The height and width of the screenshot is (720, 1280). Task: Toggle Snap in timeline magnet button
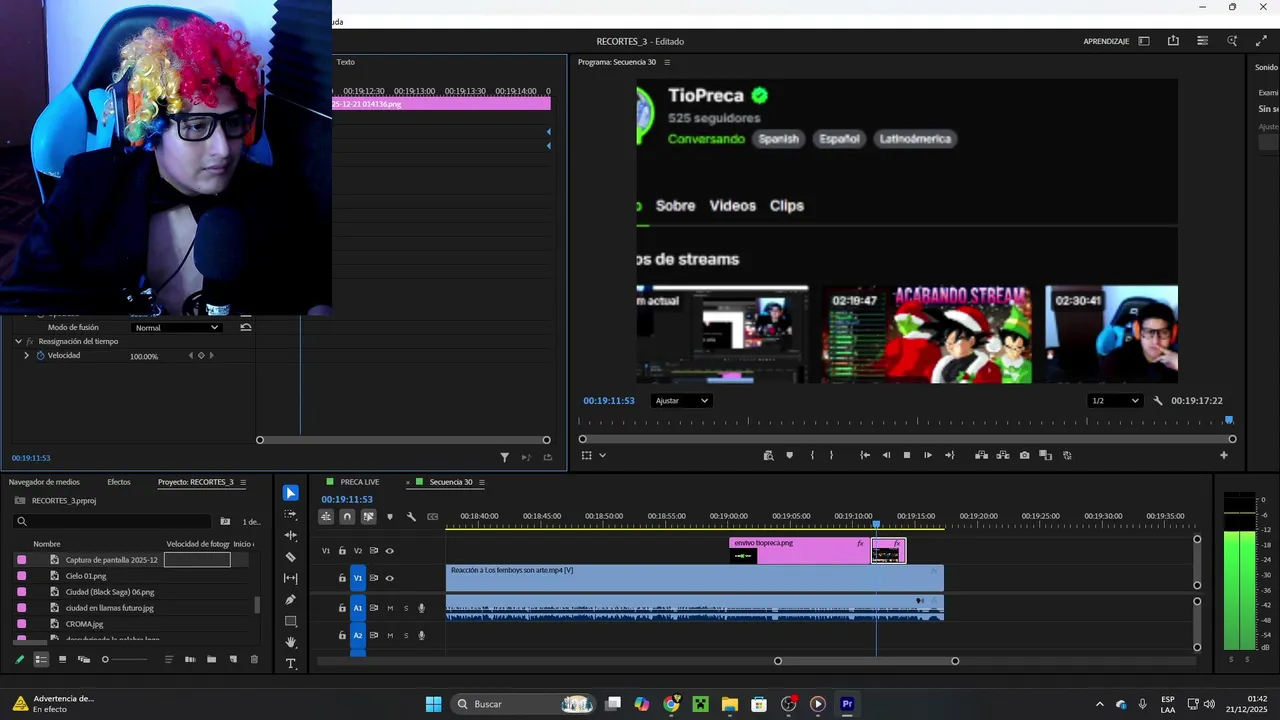click(347, 517)
